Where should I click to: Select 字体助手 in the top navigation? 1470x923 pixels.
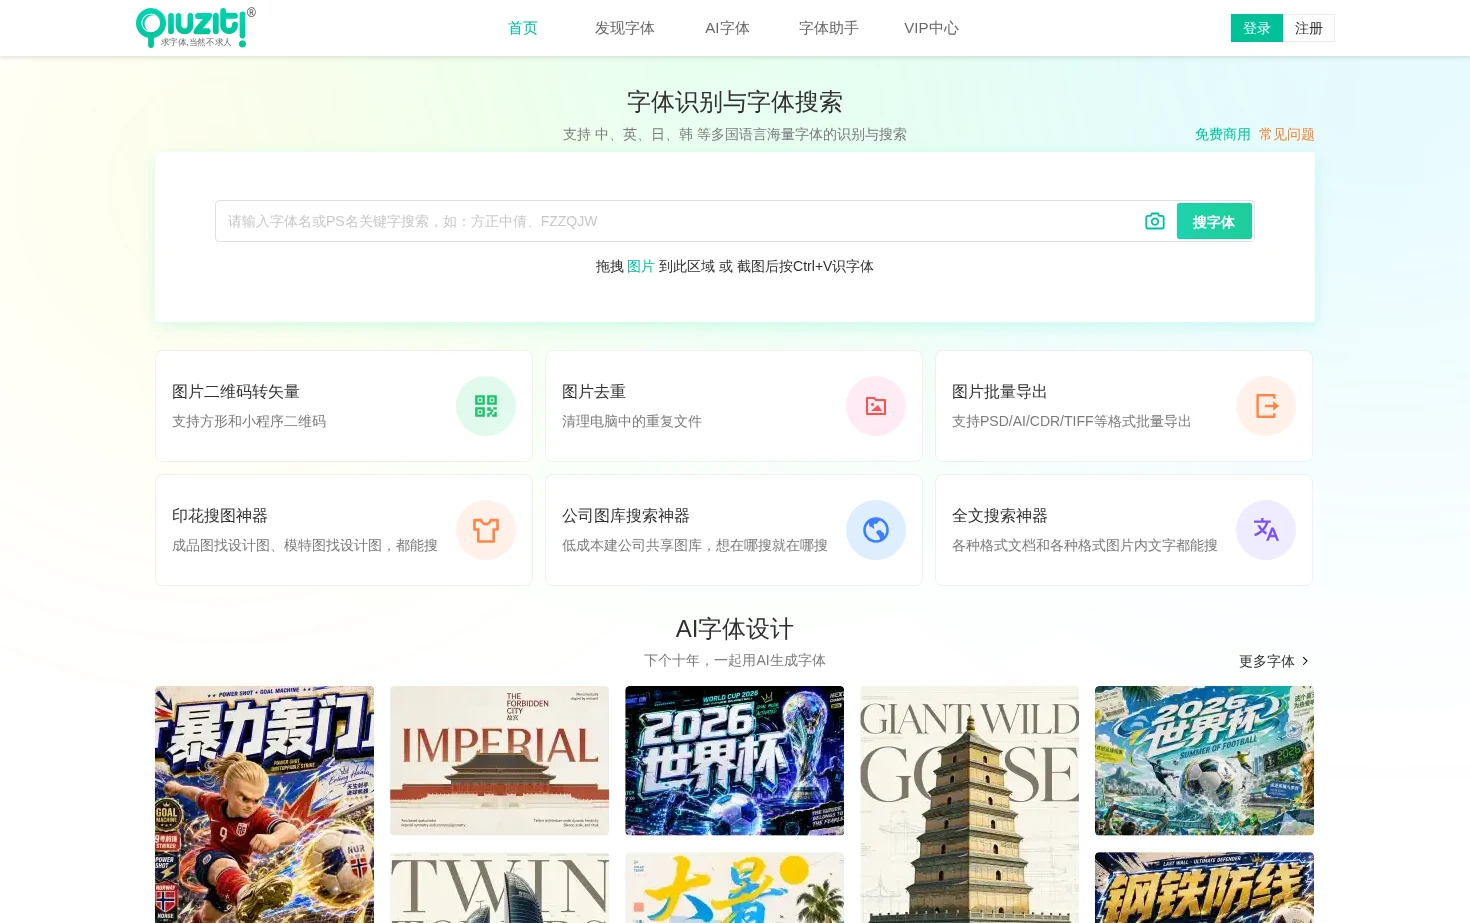pyautogui.click(x=829, y=28)
